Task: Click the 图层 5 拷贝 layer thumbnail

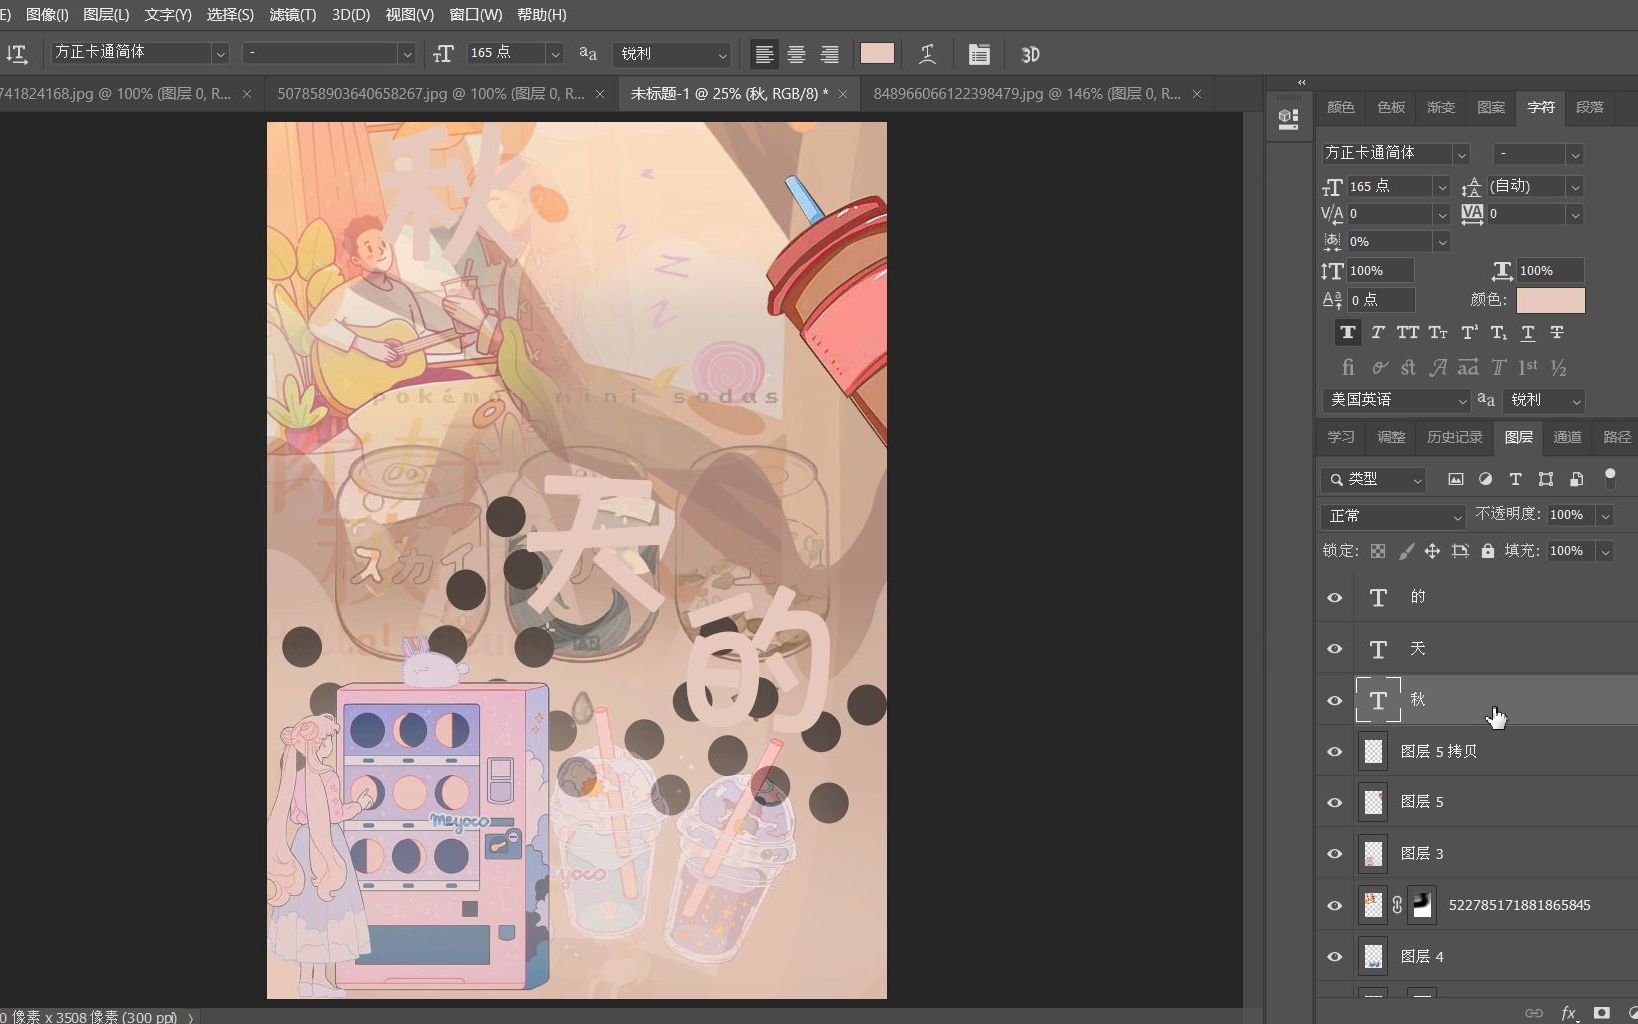Action: pyautogui.click(x=1374, y=751)
